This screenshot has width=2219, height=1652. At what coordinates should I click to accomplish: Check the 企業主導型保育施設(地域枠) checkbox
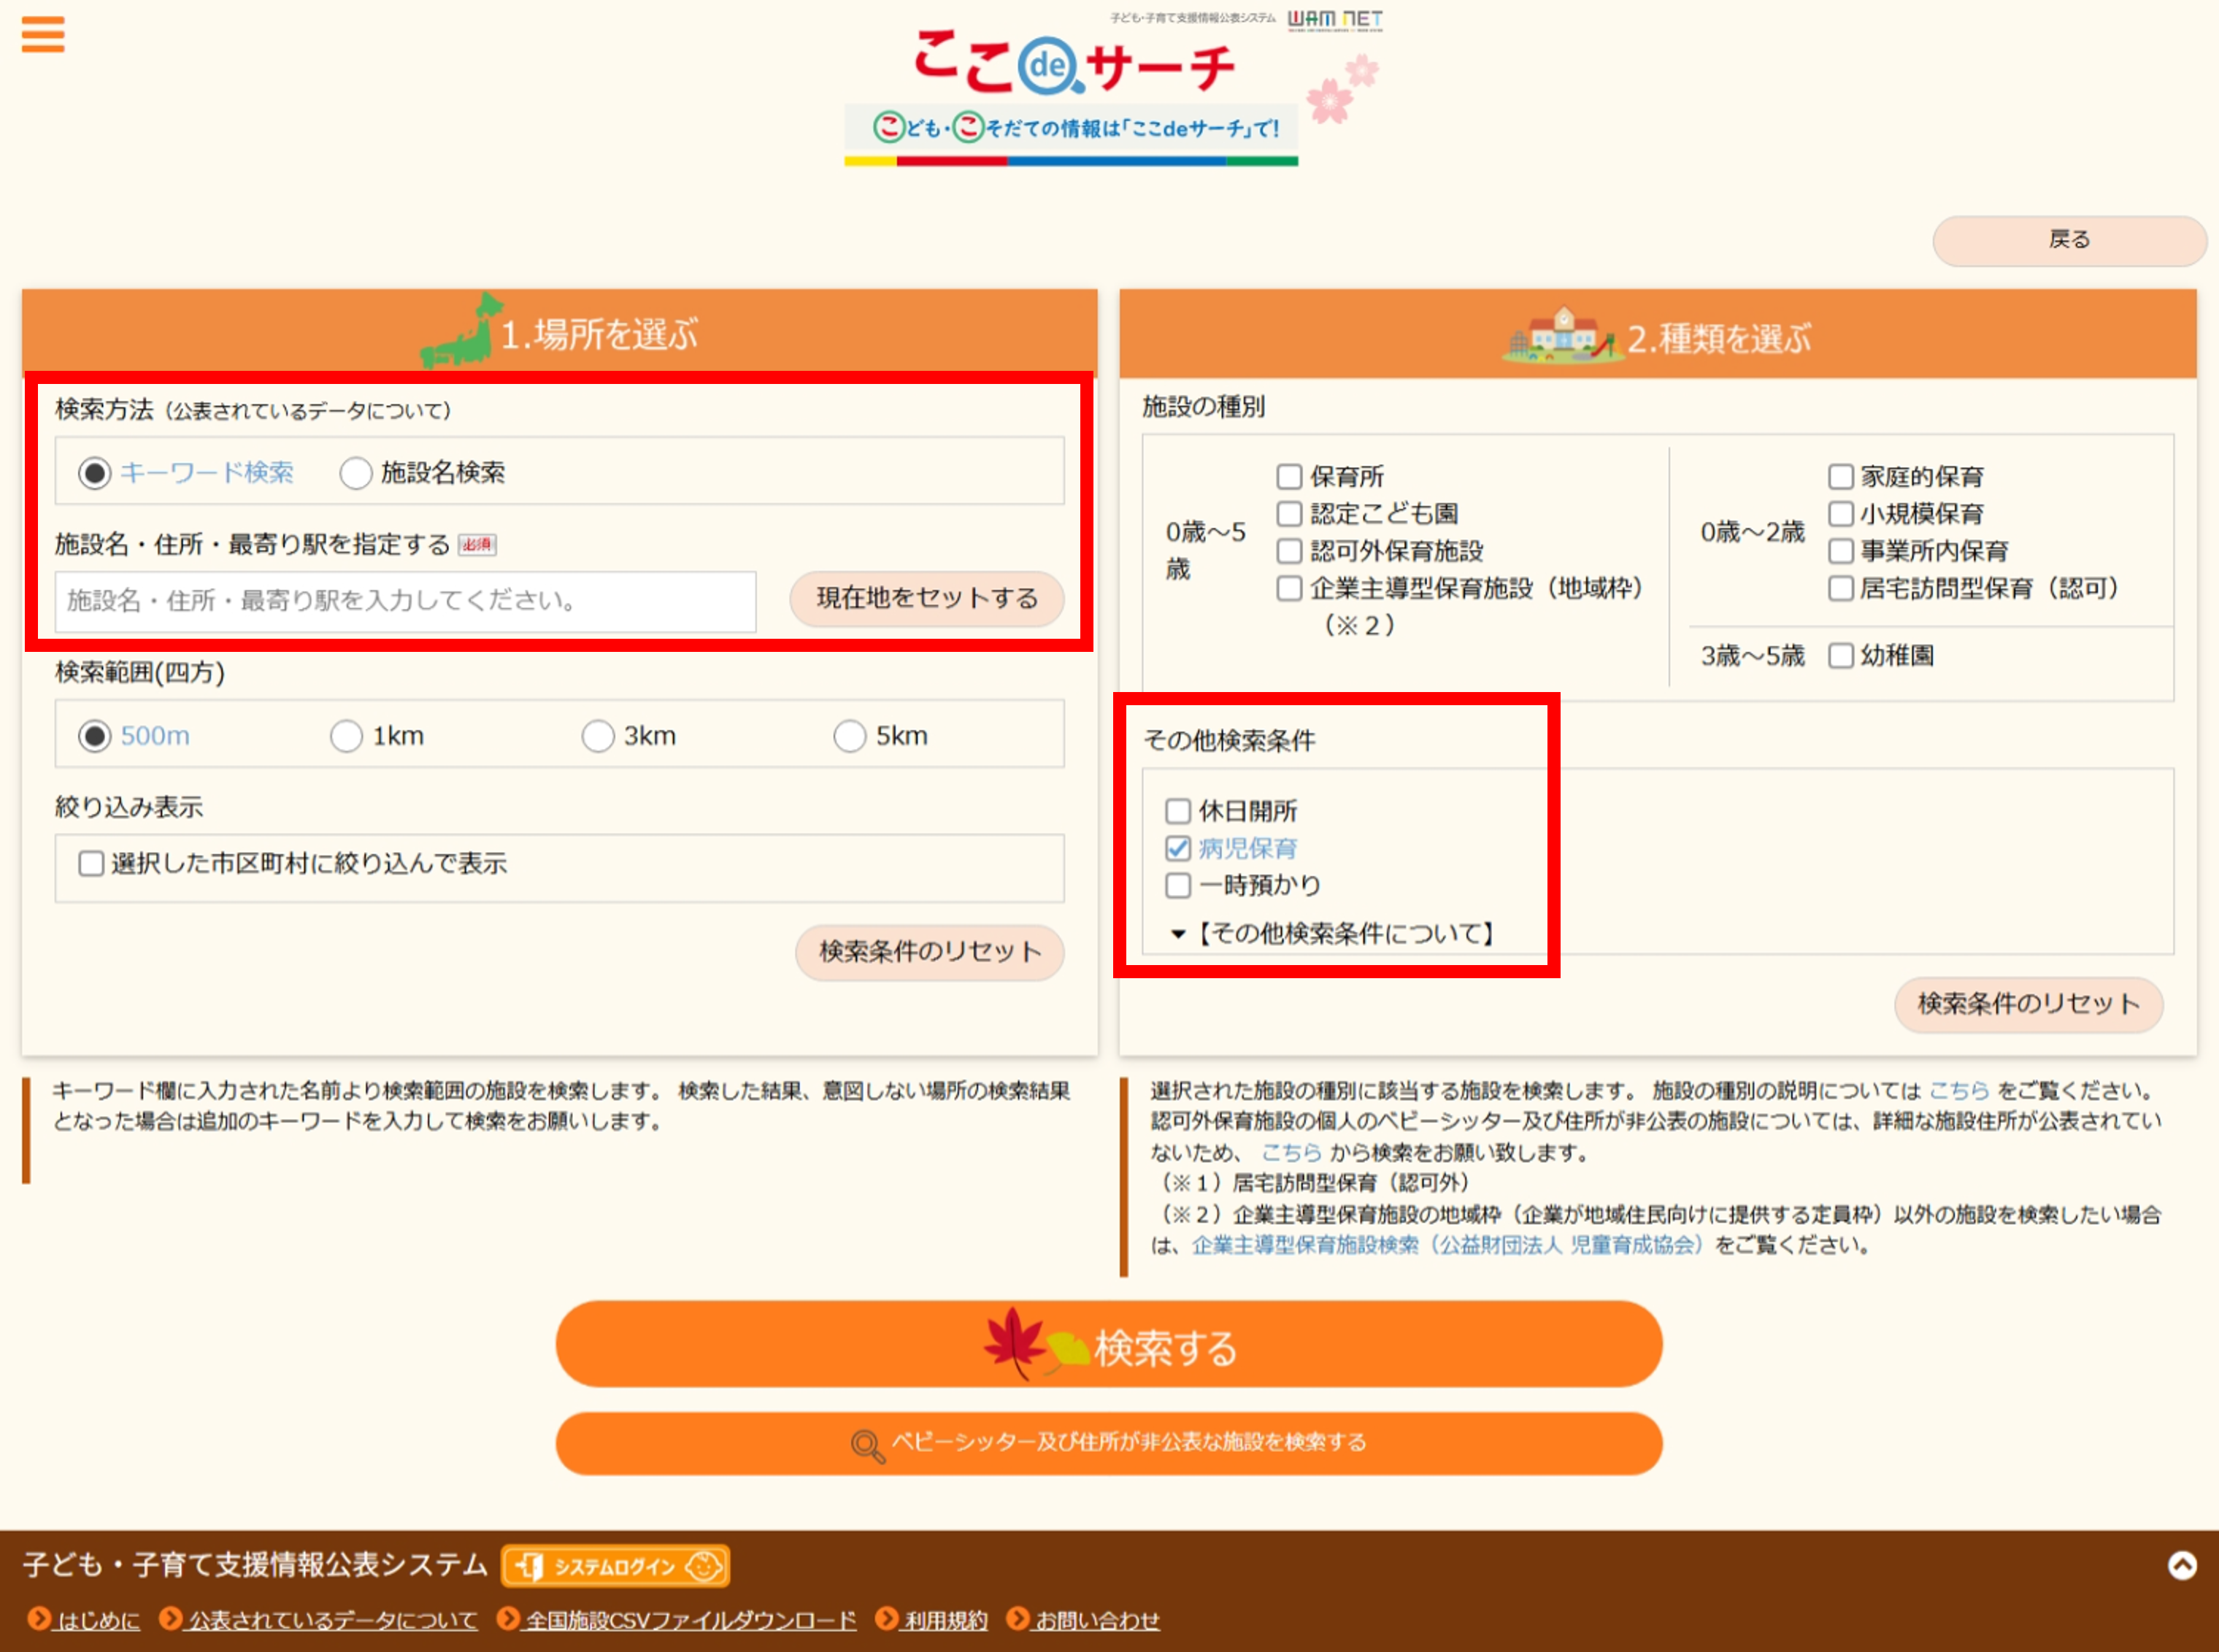pyautogui.click(x=1290, y=588)
